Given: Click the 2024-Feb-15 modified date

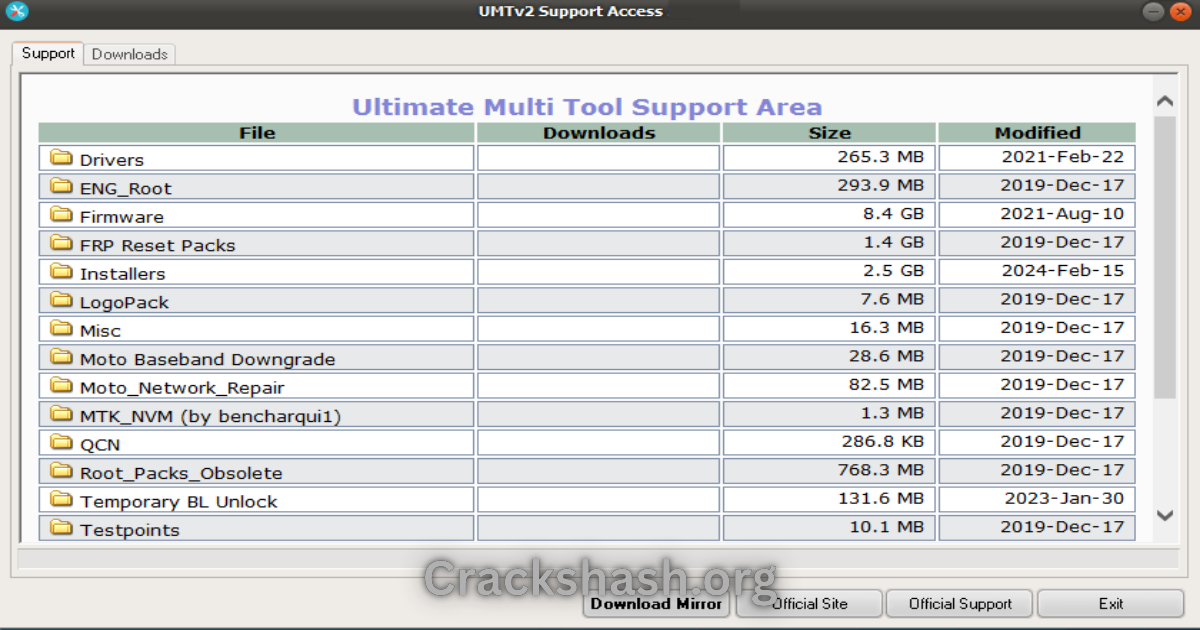Looking at the screenshot, I should (x=1062, y=271).
